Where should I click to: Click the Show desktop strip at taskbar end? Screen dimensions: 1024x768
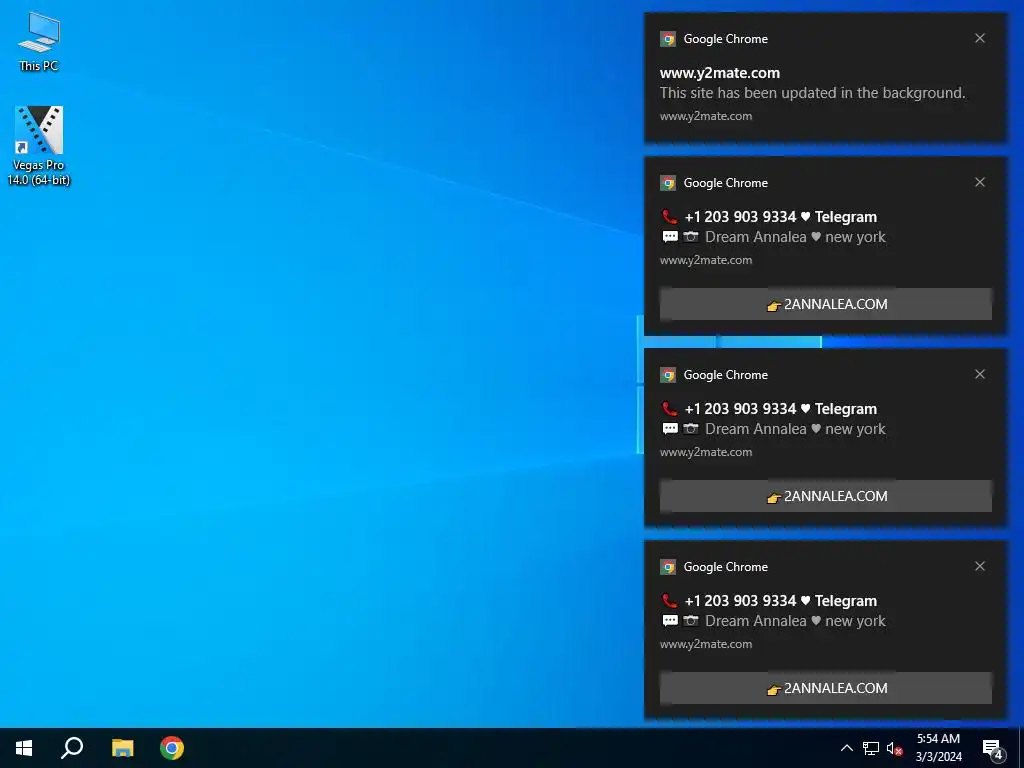click(1021, 748)
